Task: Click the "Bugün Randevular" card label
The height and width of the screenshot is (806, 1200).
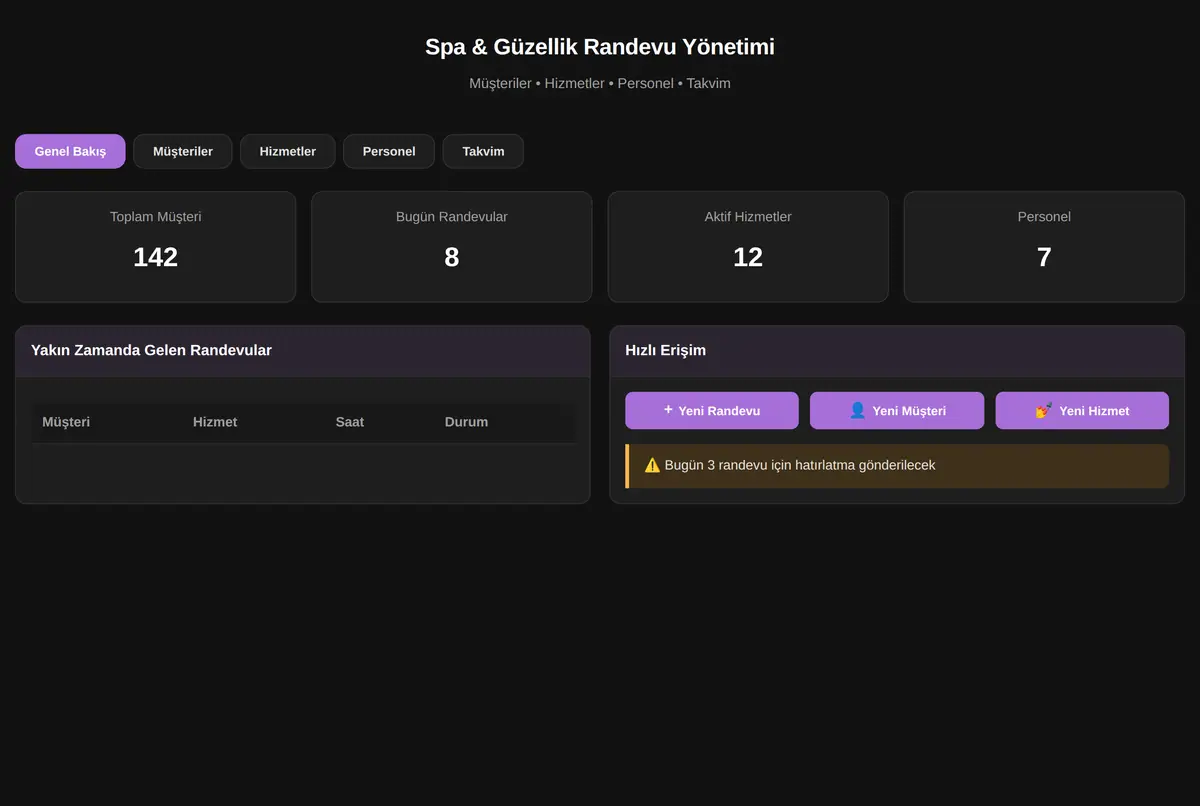Action: click(452, 216)
